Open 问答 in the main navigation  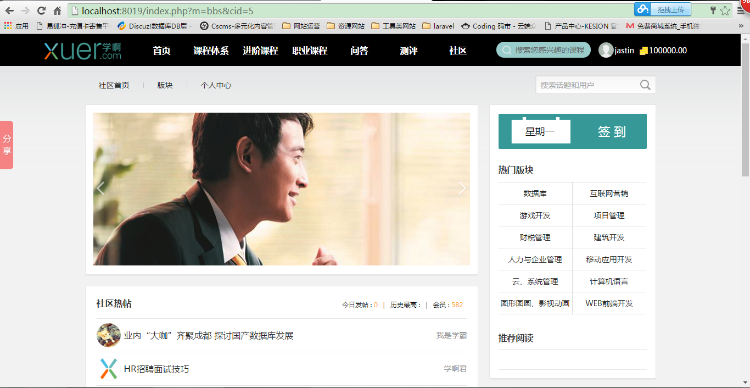(359, 51)
